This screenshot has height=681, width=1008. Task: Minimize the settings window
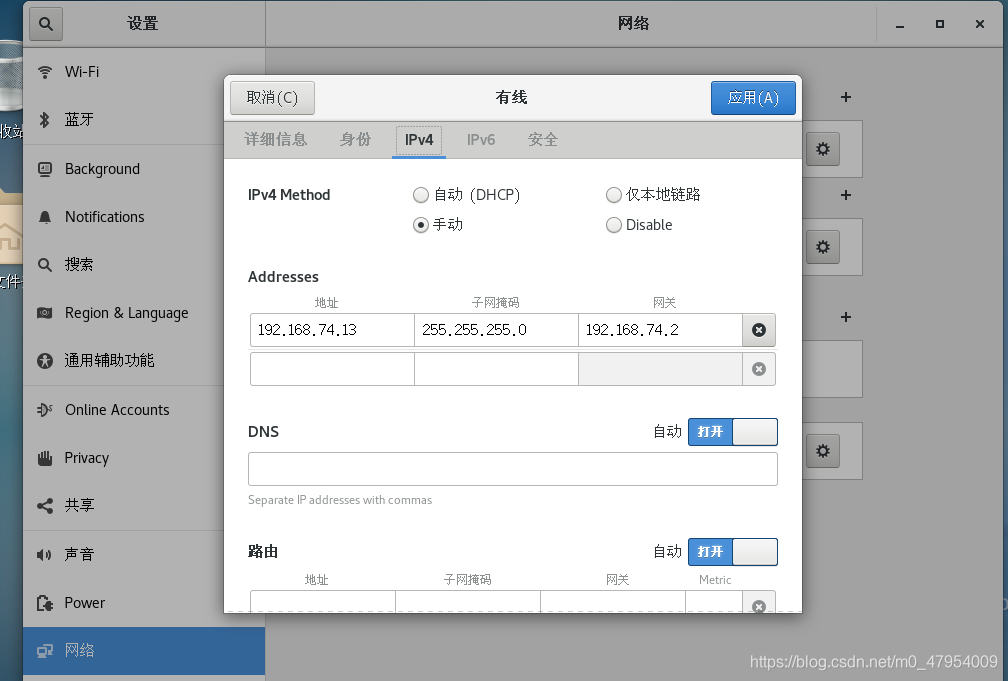click(x=900, y=24)
